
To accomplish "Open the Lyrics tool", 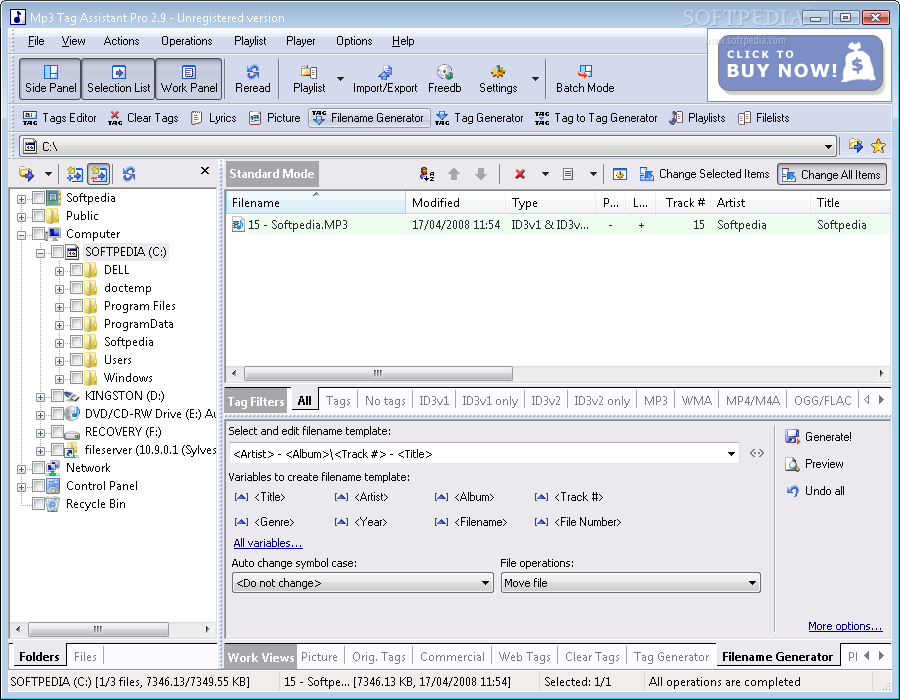I will pos(214,118).
